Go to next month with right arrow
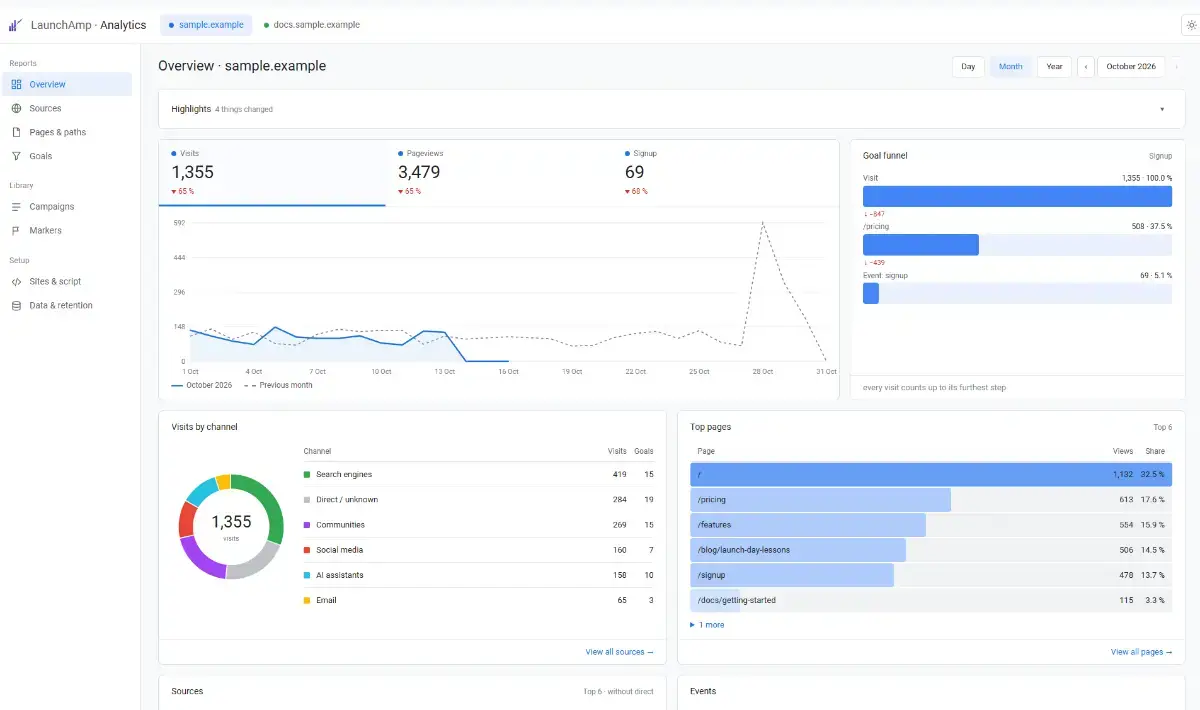Viewport: 1200px width, 710px height. click(1176, 67)
